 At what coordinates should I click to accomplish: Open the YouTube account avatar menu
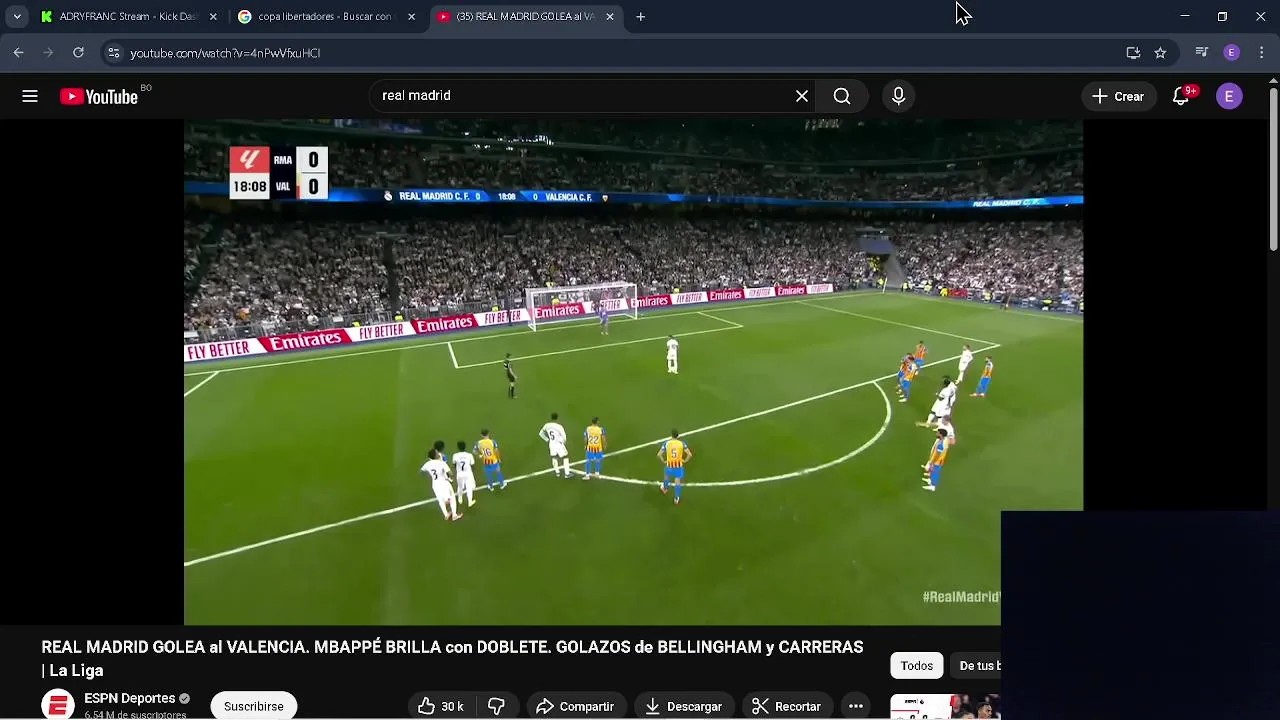1229,96
